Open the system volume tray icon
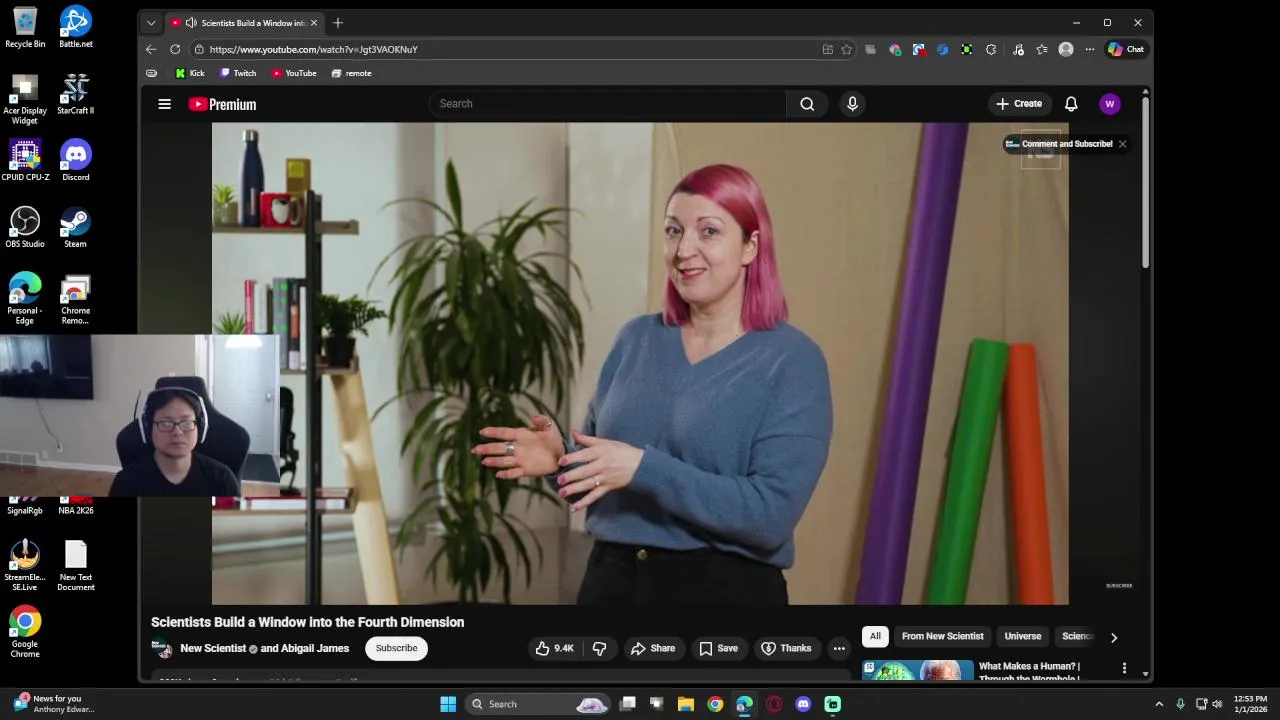 pyautogui.click(x=1217, y=704)
